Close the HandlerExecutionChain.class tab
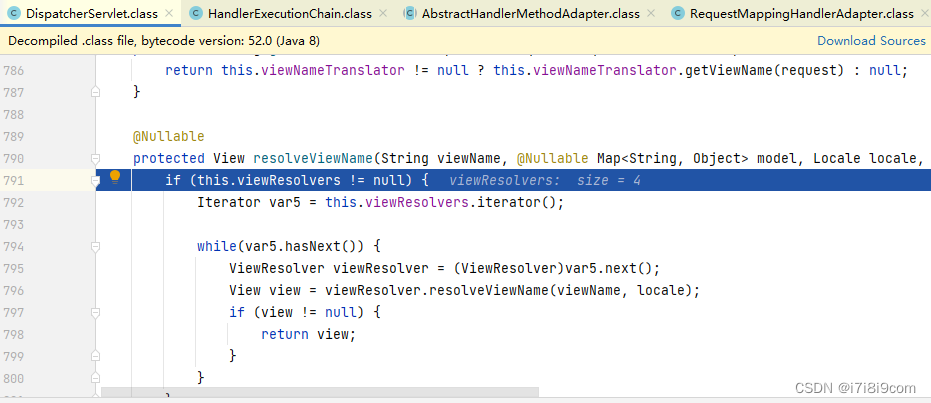The image size is (931, 403). coord(383,13)
